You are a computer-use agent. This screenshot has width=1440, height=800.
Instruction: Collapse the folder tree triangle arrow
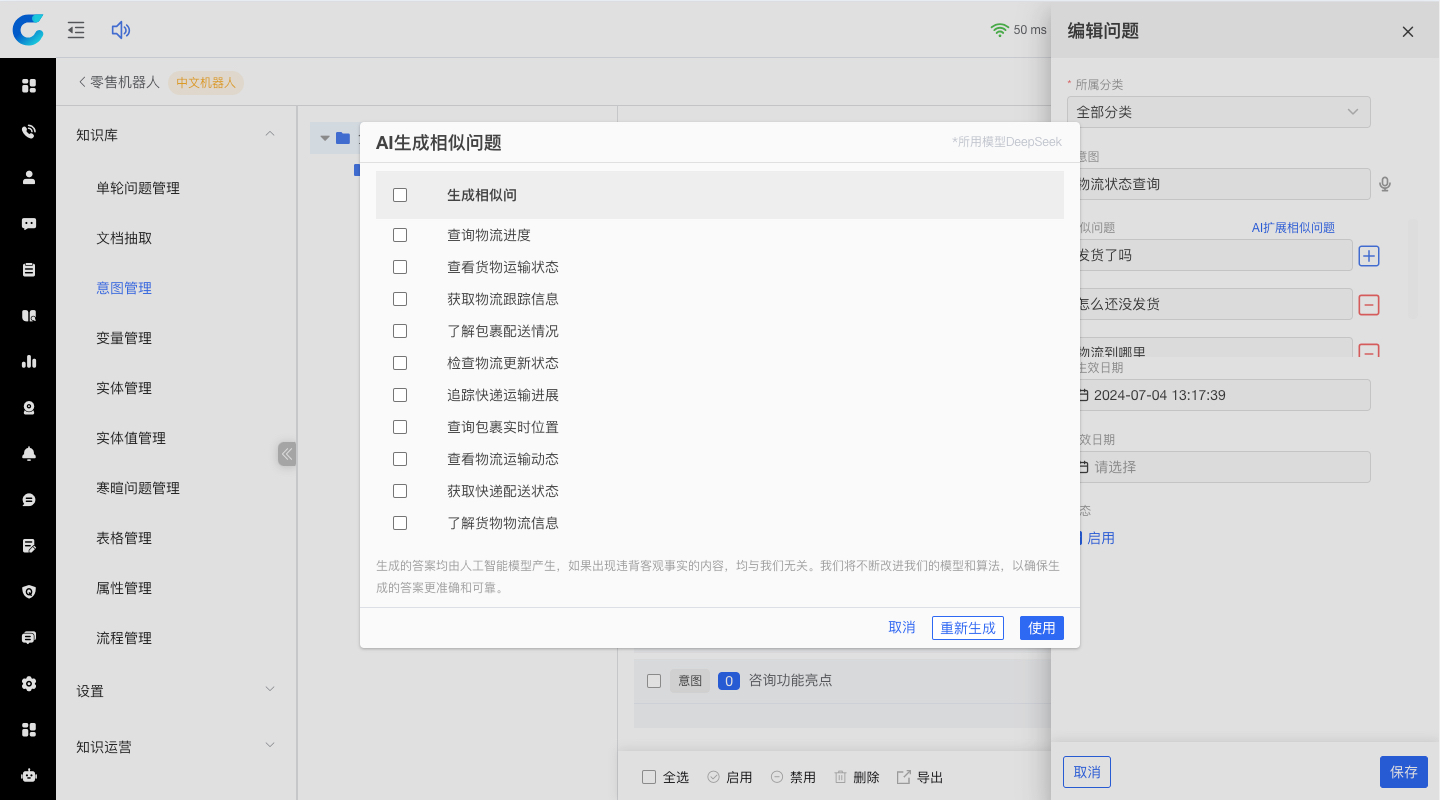click(x=324, y=138)
